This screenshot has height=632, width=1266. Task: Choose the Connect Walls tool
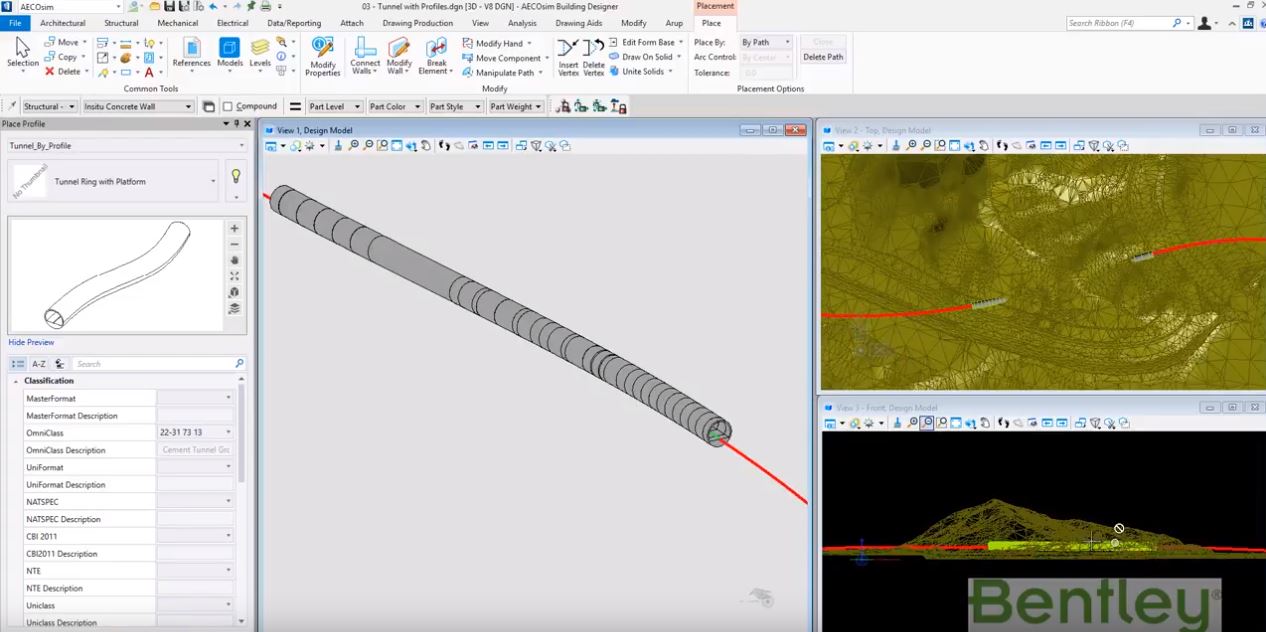[365, 56]
